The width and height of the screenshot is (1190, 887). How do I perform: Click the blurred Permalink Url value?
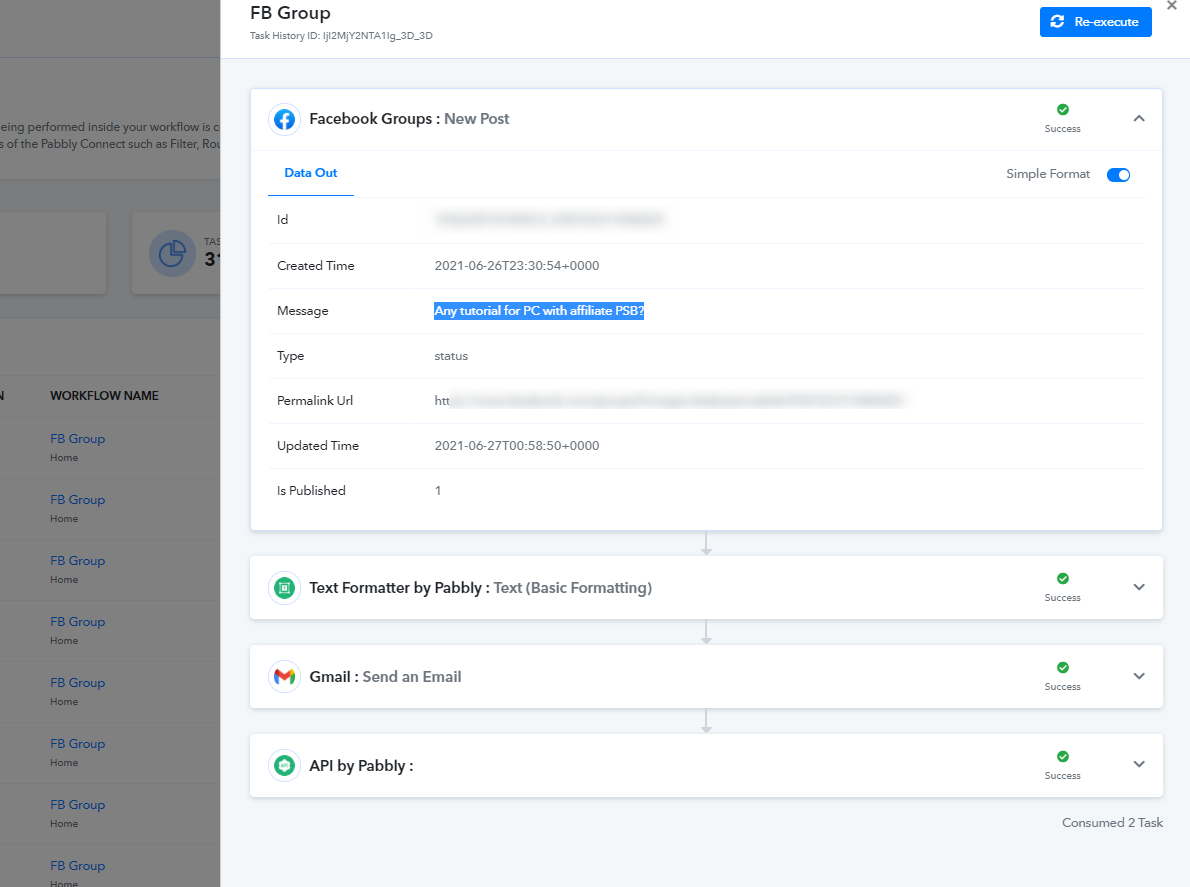point(669,401)
